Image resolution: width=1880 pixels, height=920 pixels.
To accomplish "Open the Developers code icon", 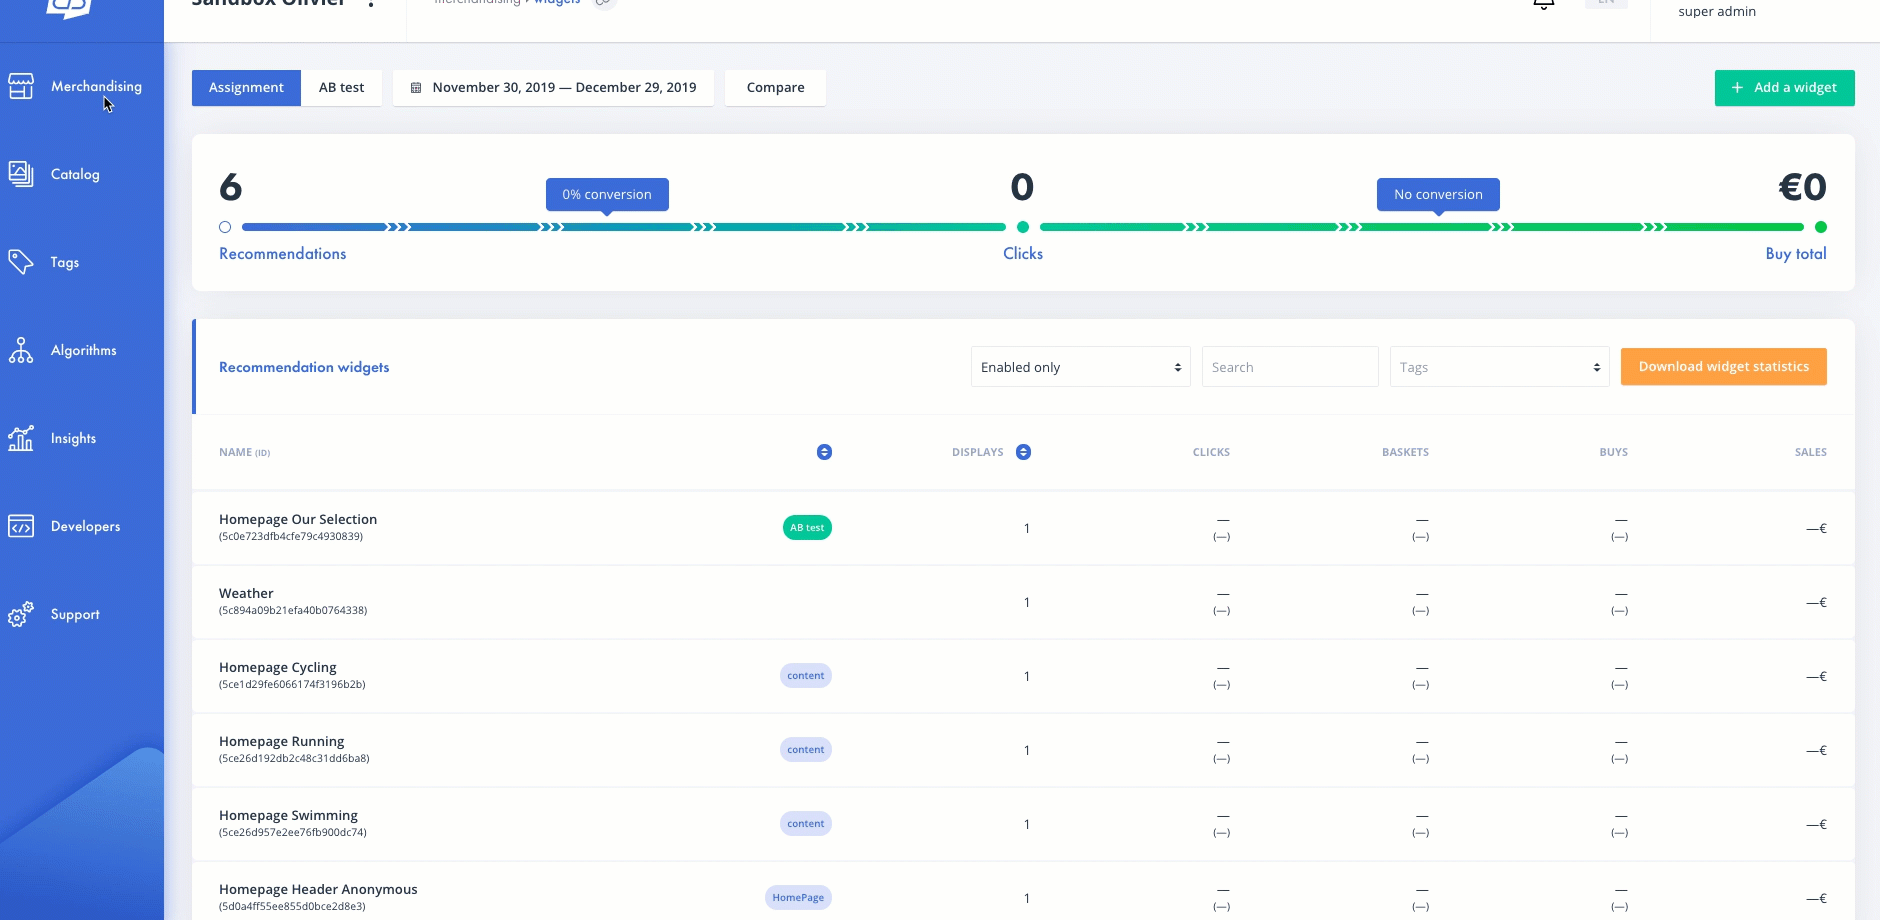I will tap(21, 526).
